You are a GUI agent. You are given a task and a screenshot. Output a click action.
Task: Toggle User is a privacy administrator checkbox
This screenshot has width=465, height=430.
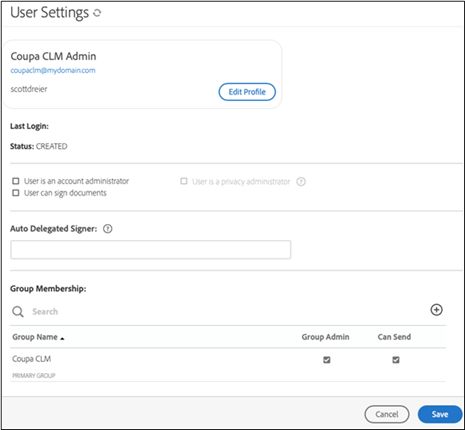pos(184,181)
